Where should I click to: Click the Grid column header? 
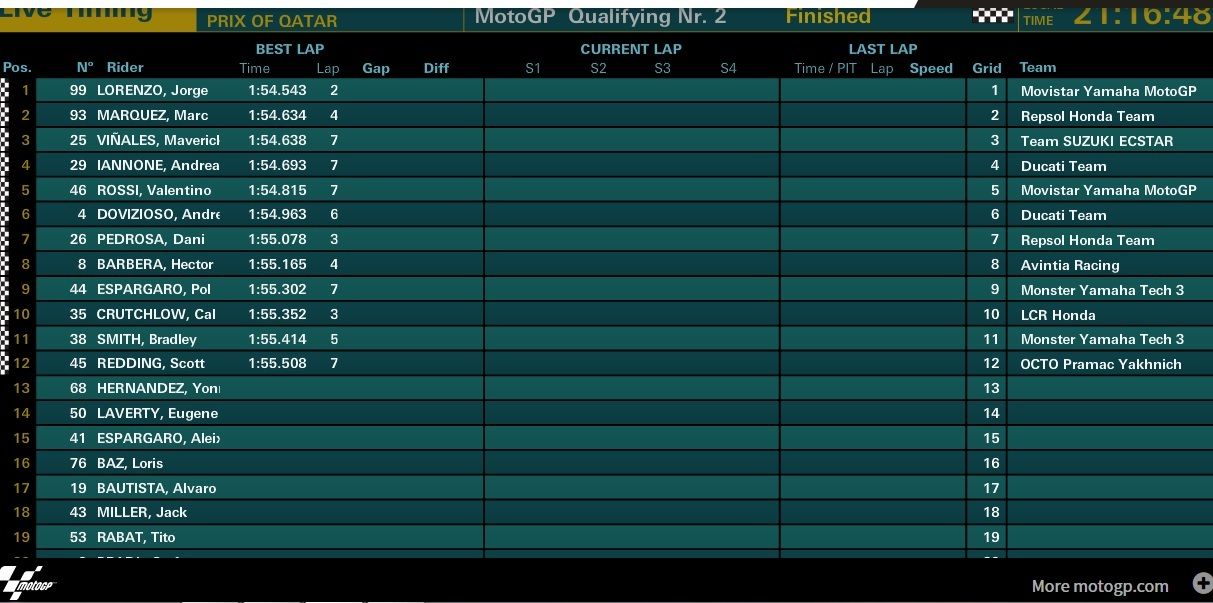tap(987, 69)
